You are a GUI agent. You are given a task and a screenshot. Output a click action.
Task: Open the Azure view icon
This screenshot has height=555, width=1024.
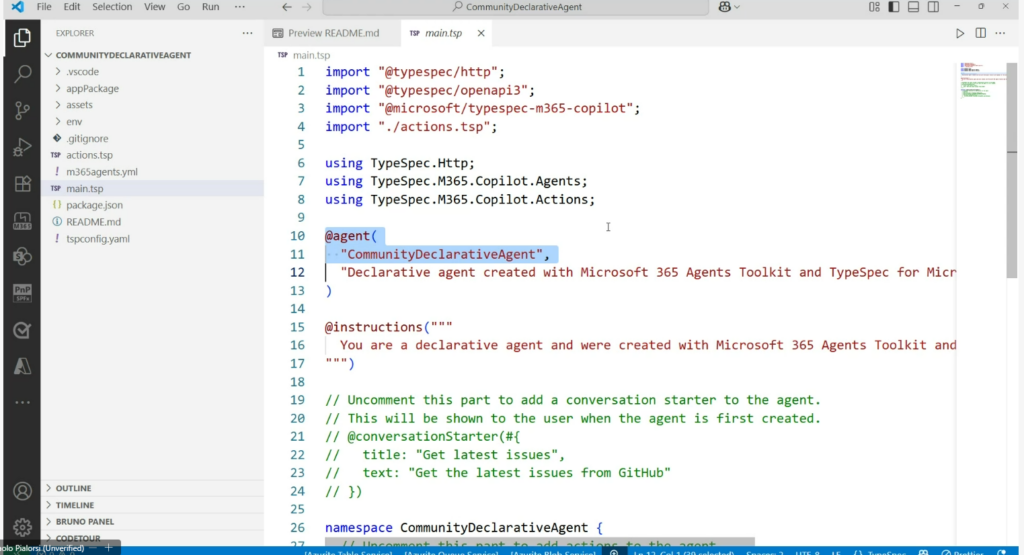point(22,366)
